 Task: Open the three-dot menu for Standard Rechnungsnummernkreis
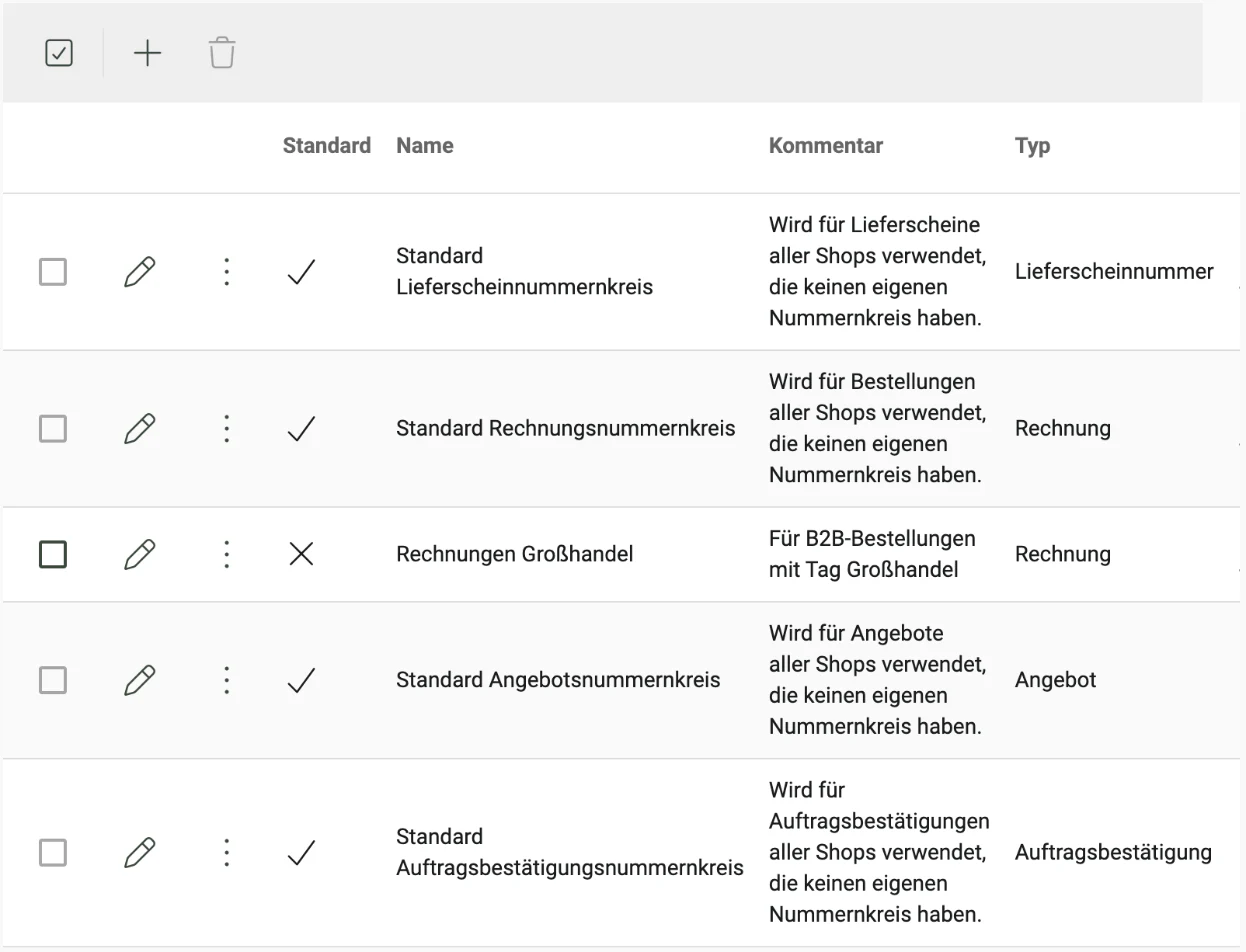point(227,429)
